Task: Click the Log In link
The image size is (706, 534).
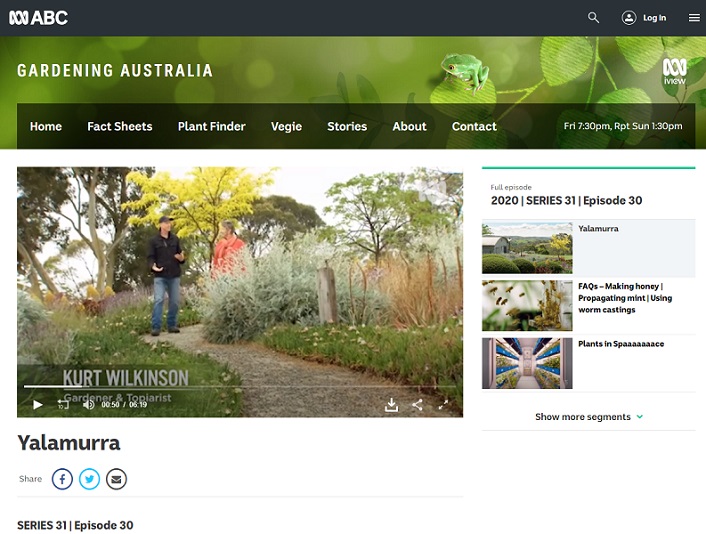Action: tap(654, 18)
